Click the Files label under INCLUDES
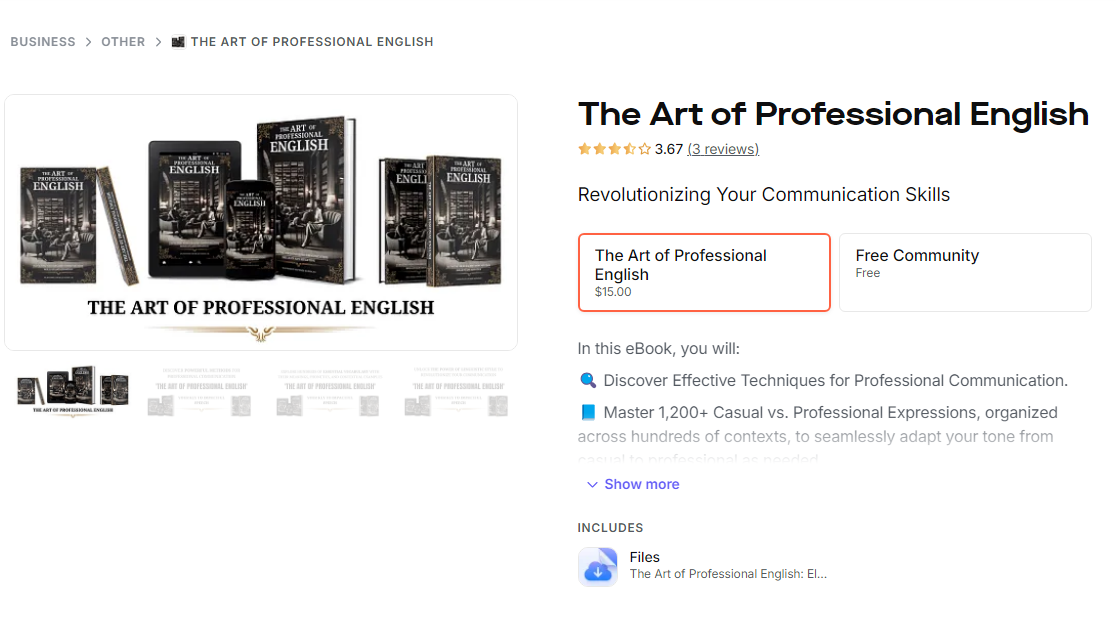 (644, 556)
